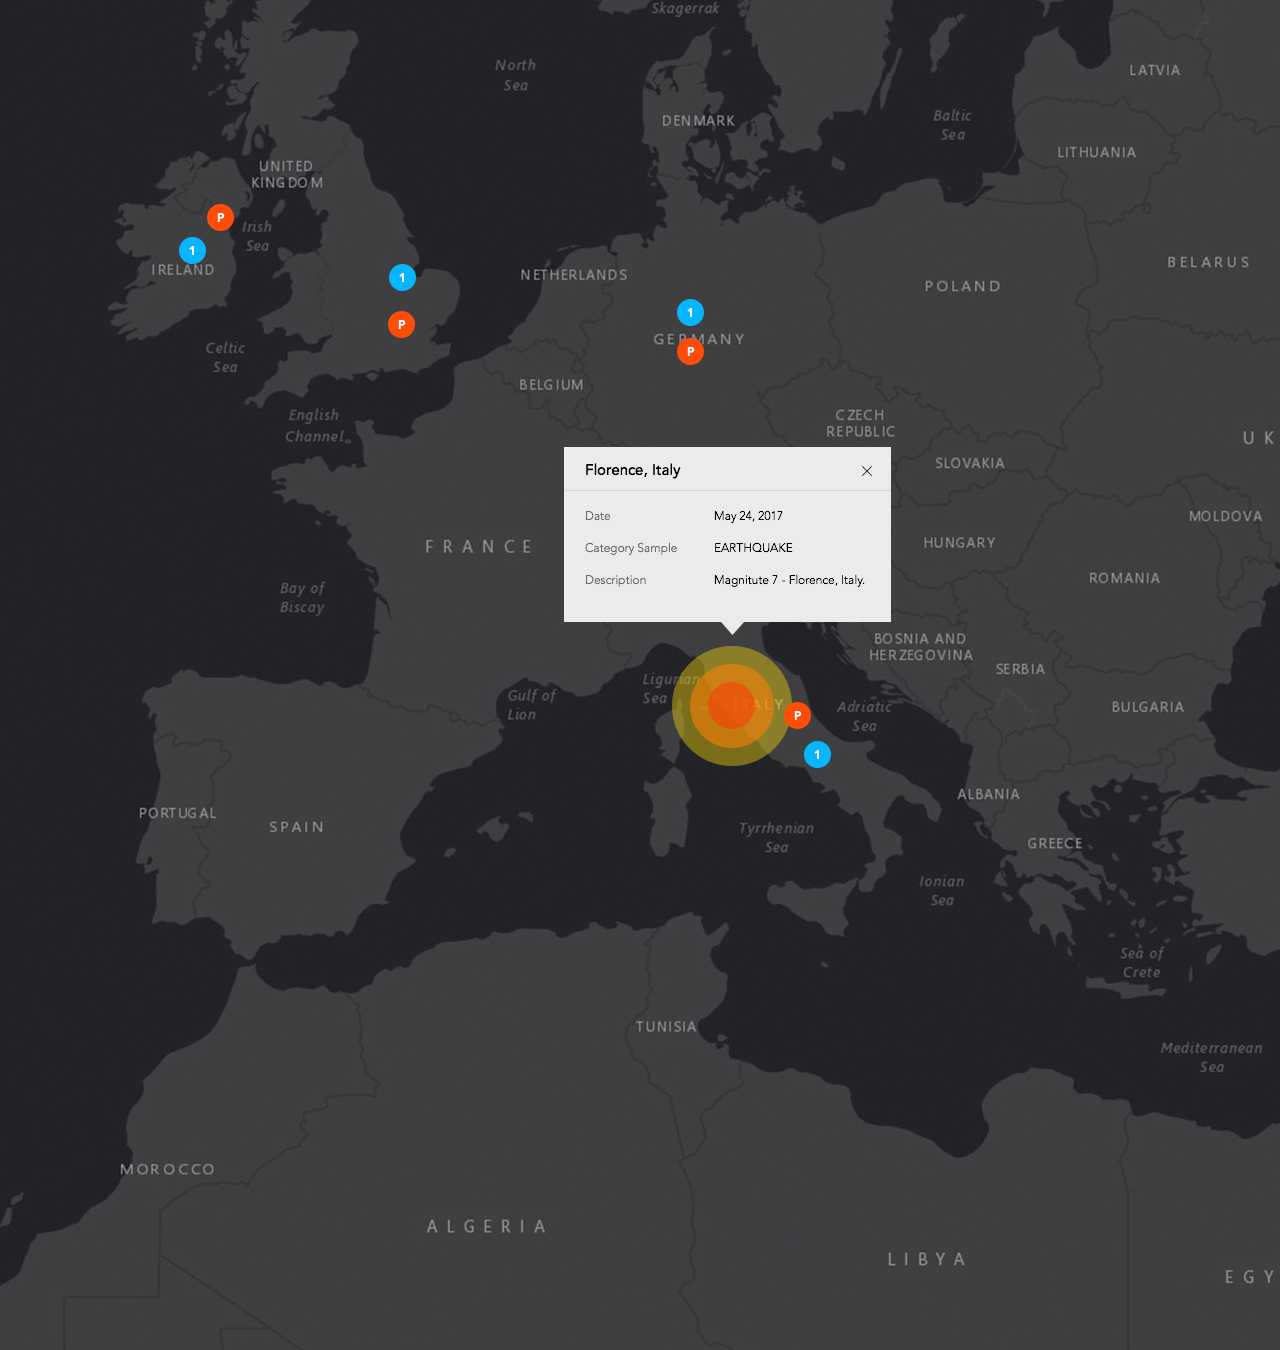Click the blue 1 marker near Ireland label
Viewport: 1280px width, 1350px height.
tap(192, 250)
